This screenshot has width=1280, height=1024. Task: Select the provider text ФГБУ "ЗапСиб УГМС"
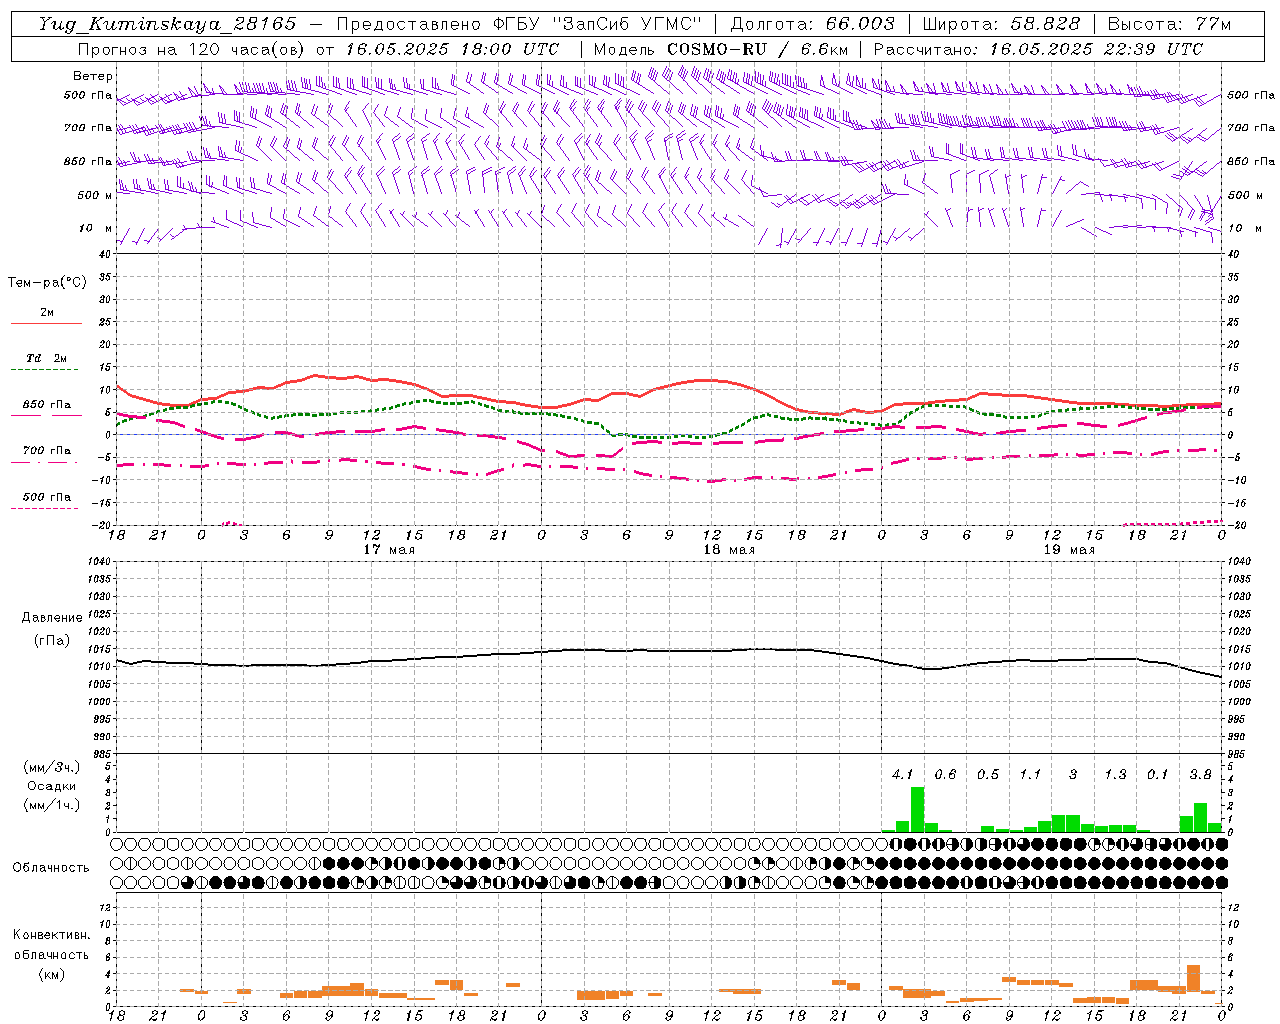[597, 24]
